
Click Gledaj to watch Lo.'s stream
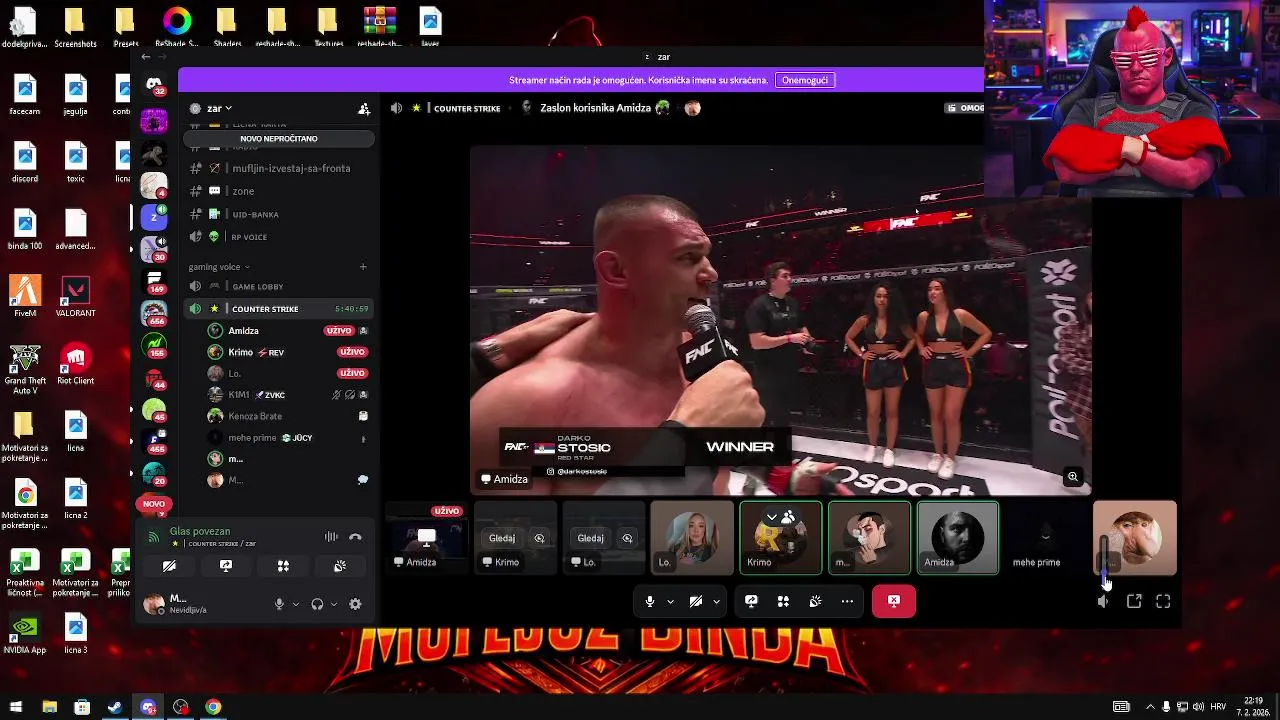click(590, 538)
